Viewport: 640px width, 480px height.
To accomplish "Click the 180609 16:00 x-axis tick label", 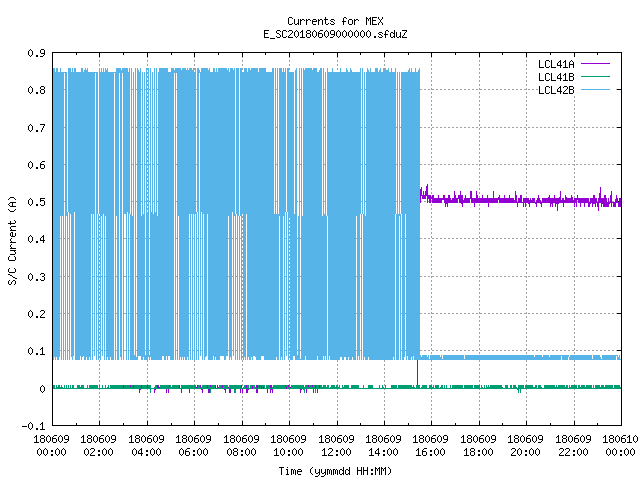I will tap(431, 446).
